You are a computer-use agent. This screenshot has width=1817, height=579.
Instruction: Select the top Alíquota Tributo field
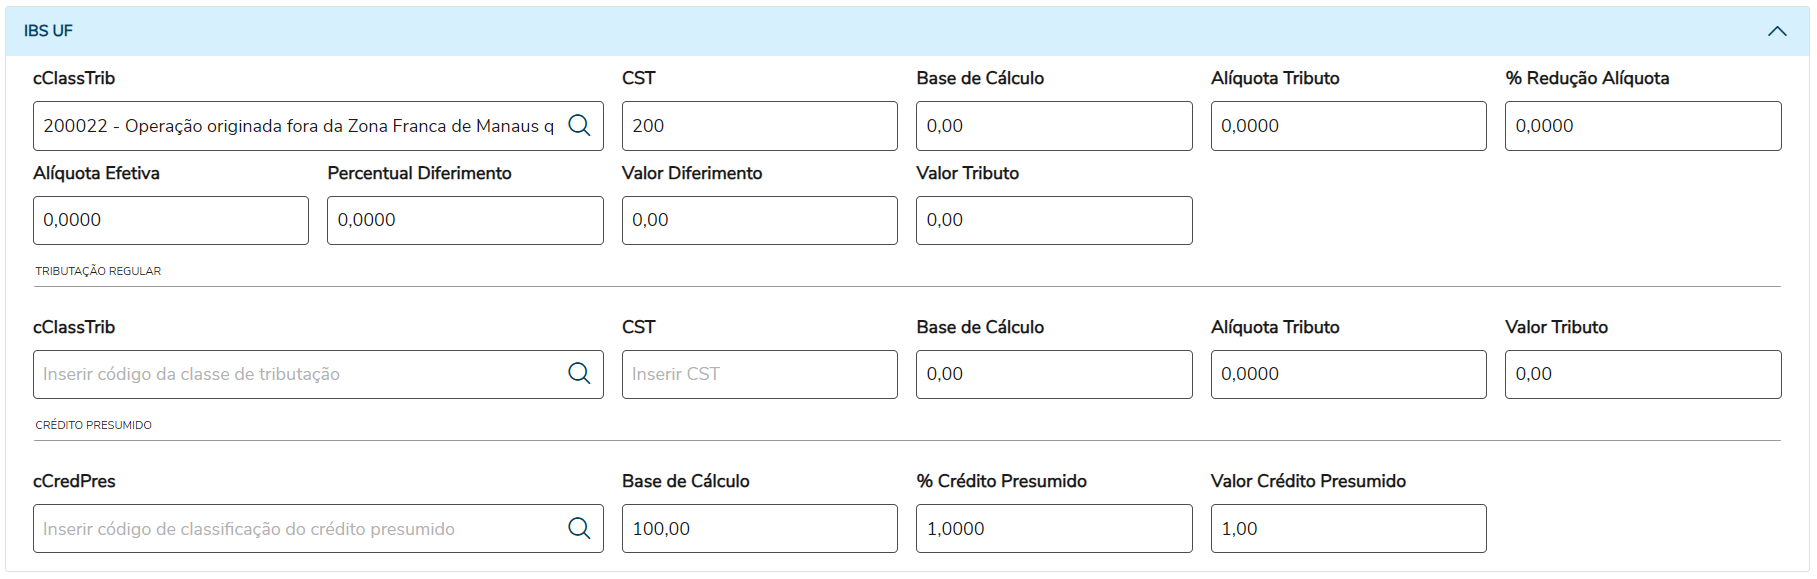(1347, 126)
